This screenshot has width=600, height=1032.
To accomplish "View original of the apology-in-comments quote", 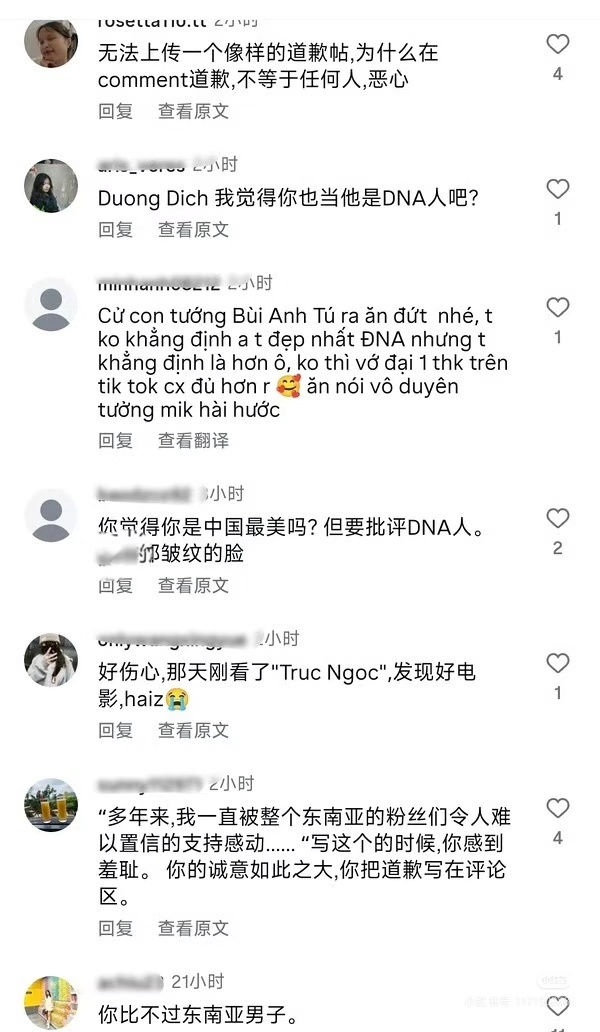I will coord(193,928).
